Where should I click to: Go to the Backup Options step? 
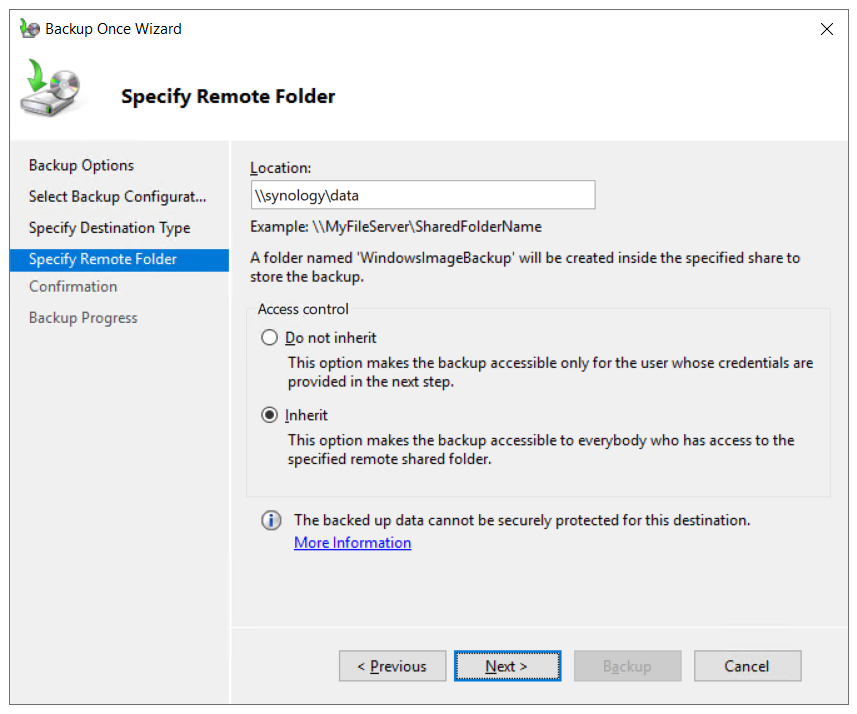[81, 166]
